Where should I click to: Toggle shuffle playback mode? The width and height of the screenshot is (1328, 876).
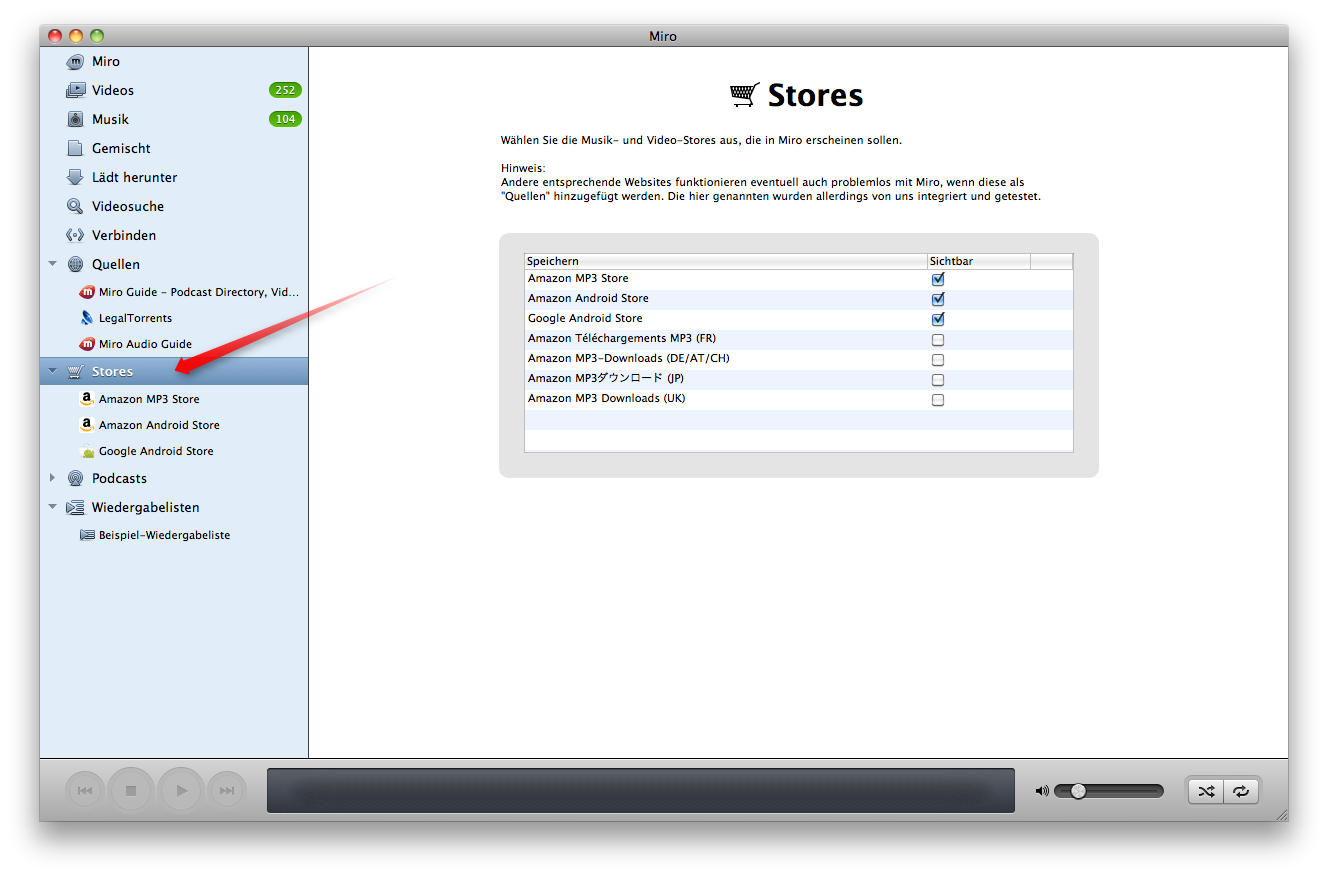(x=1205, y=790)
